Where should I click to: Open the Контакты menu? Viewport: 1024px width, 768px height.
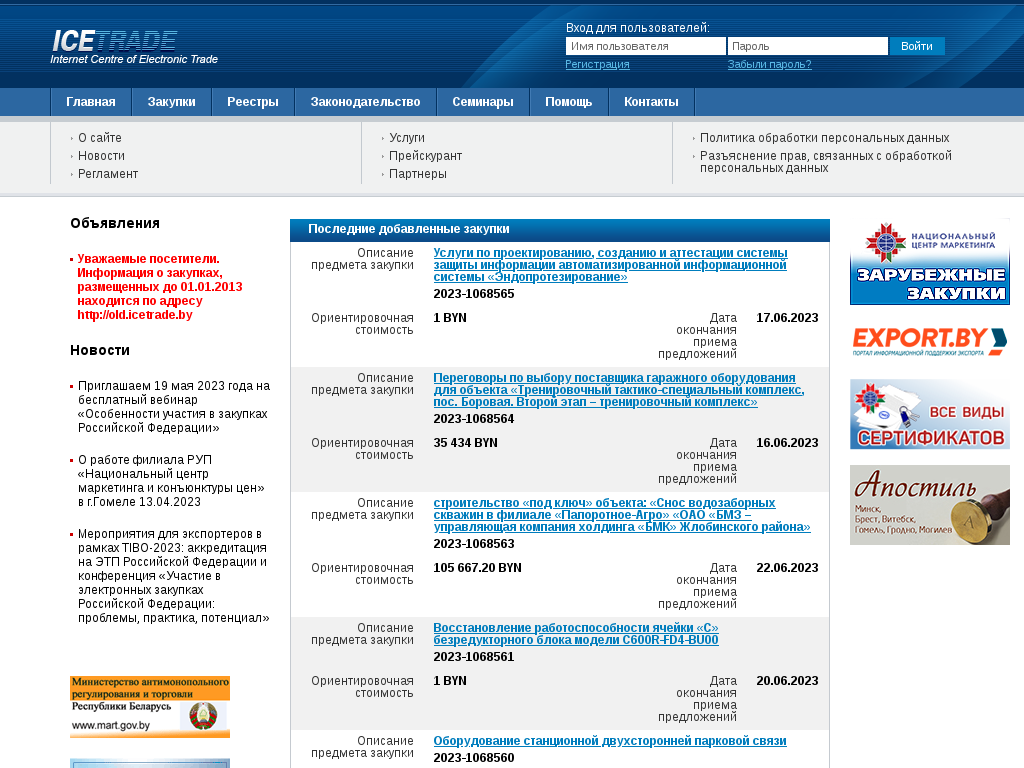coord(651,102)
